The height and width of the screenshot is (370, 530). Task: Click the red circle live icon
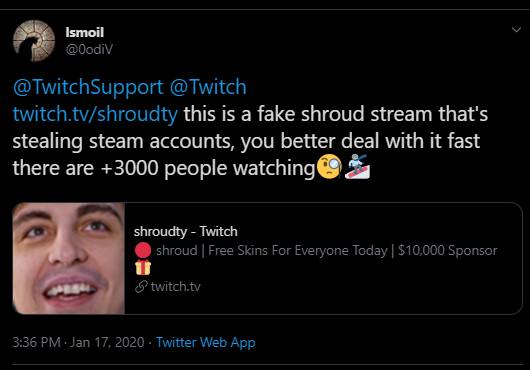[x=143, y=251]
